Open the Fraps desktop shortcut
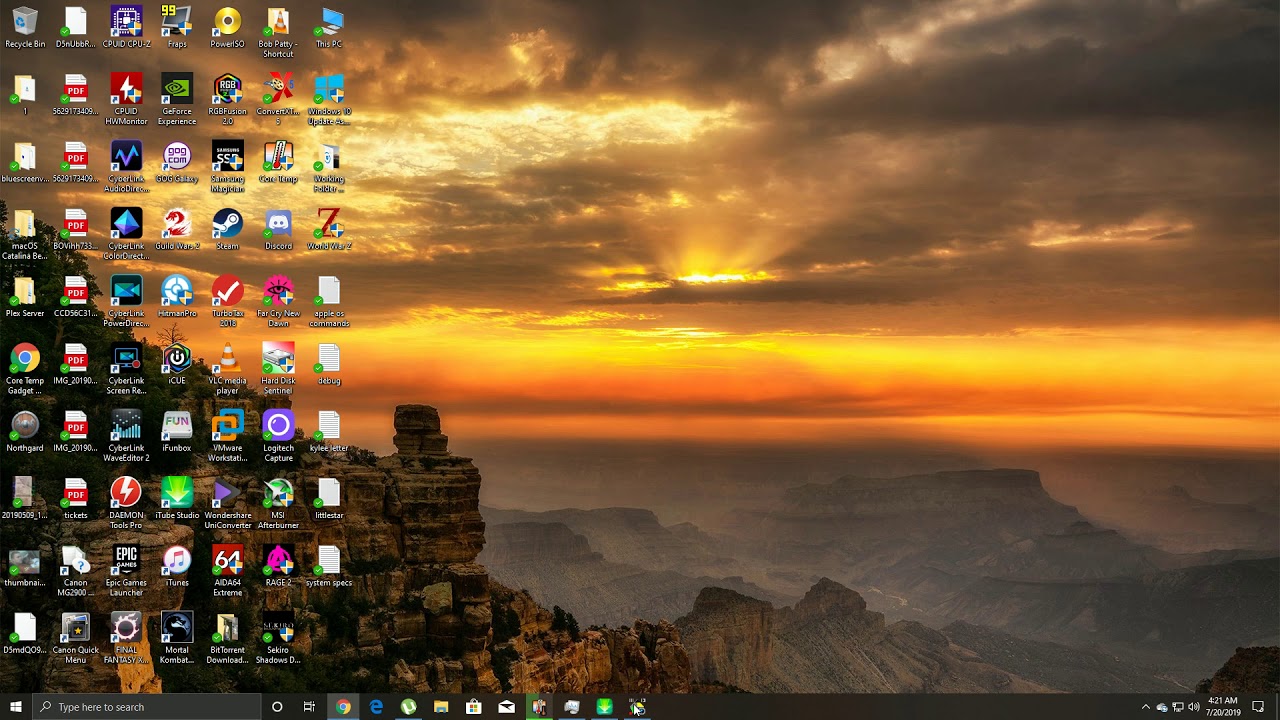The image size is (1280, 720). pos(177,27)
